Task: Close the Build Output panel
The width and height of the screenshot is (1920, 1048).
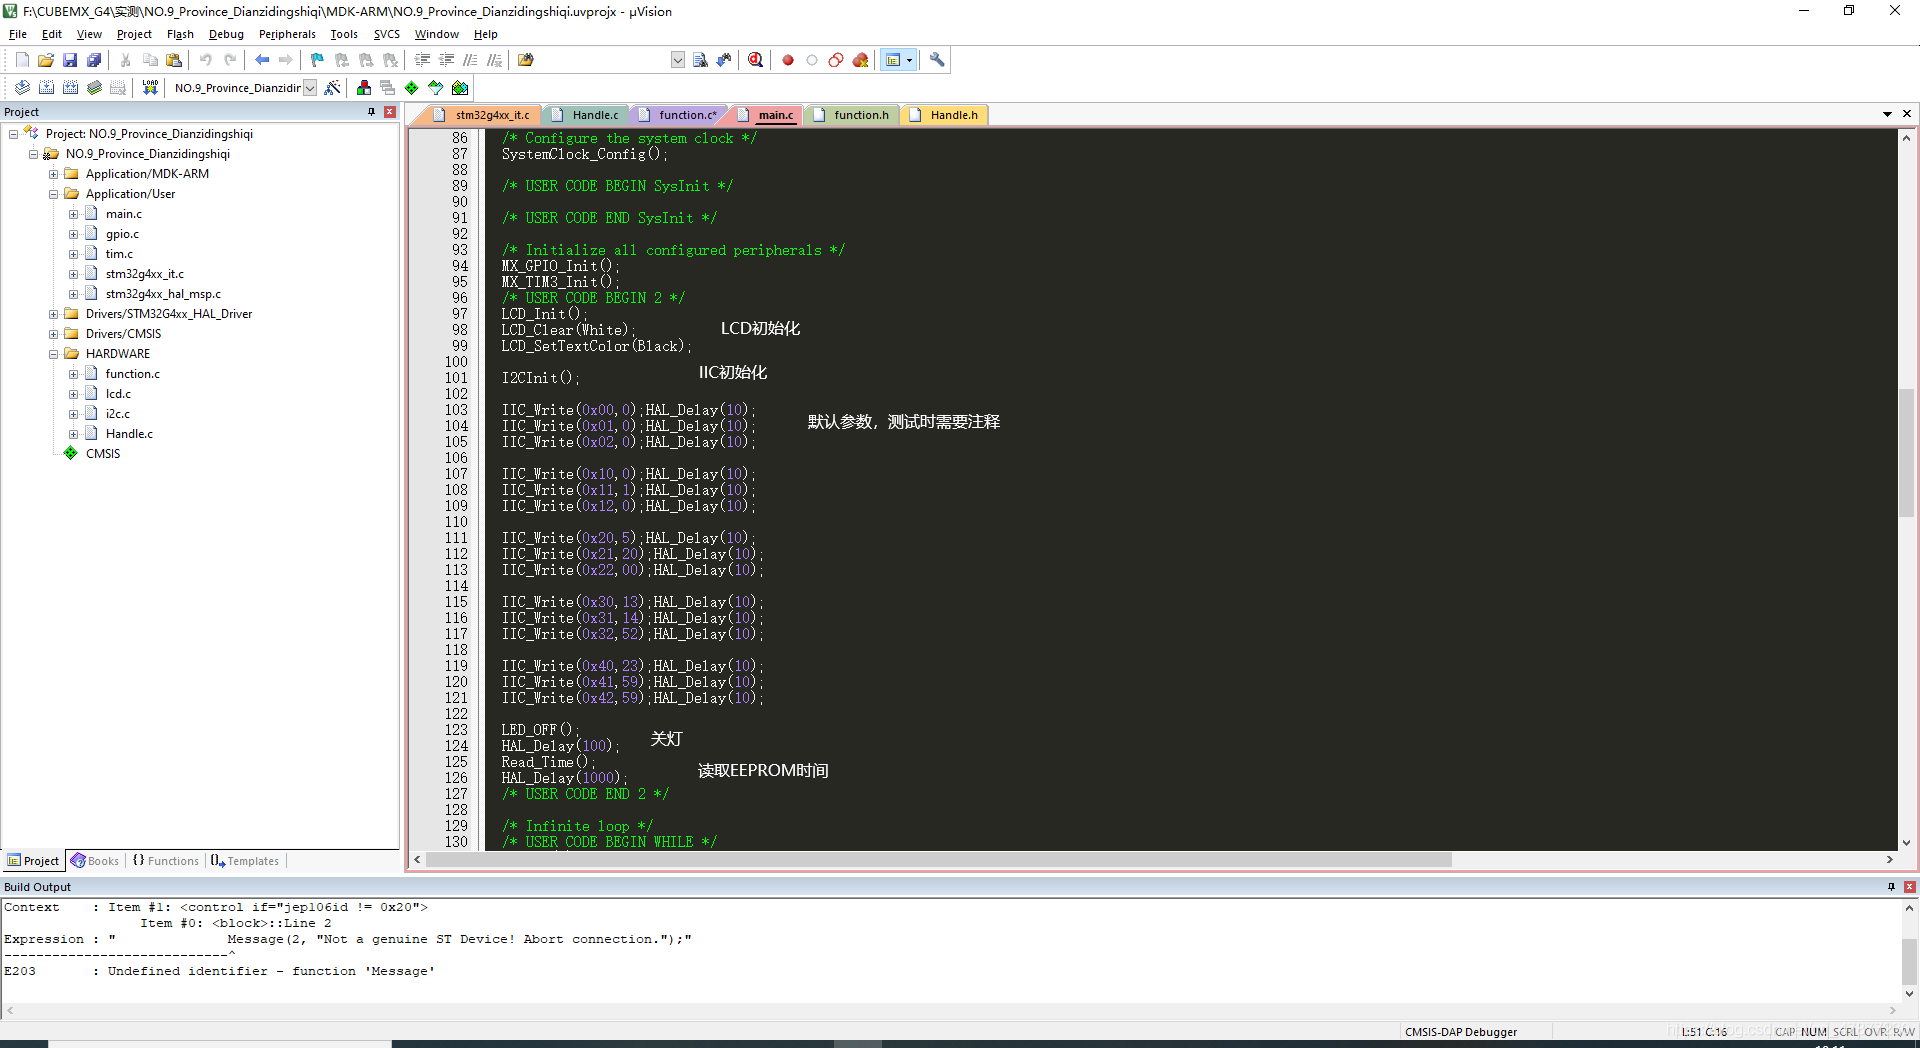Action: [x=1909, y=887]
